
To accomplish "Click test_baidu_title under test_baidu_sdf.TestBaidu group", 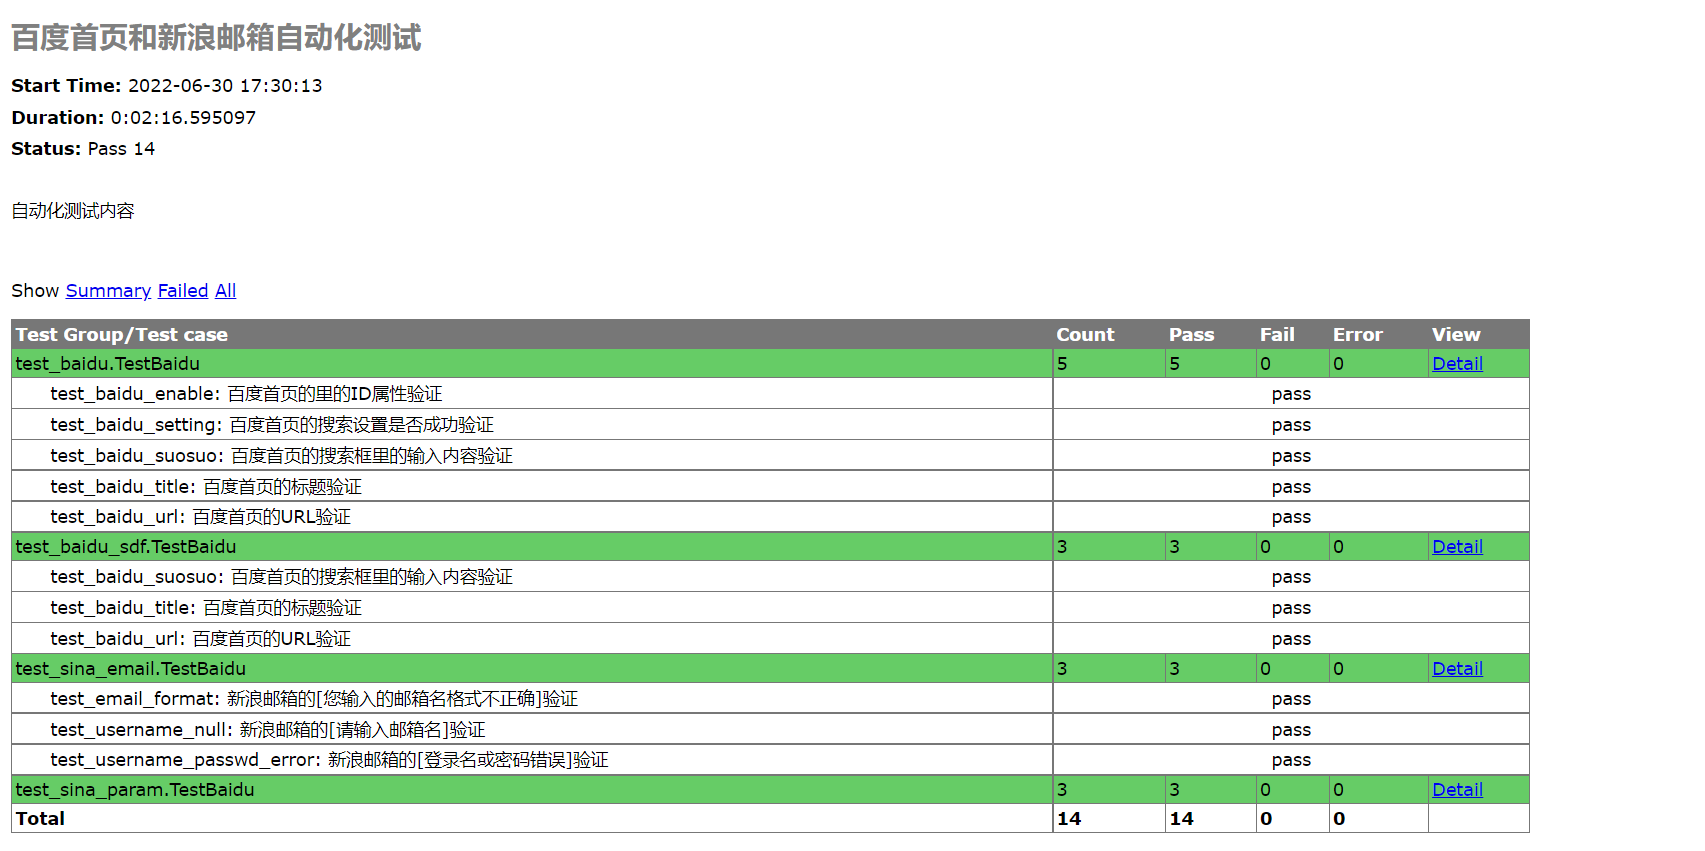I will 206,608.
